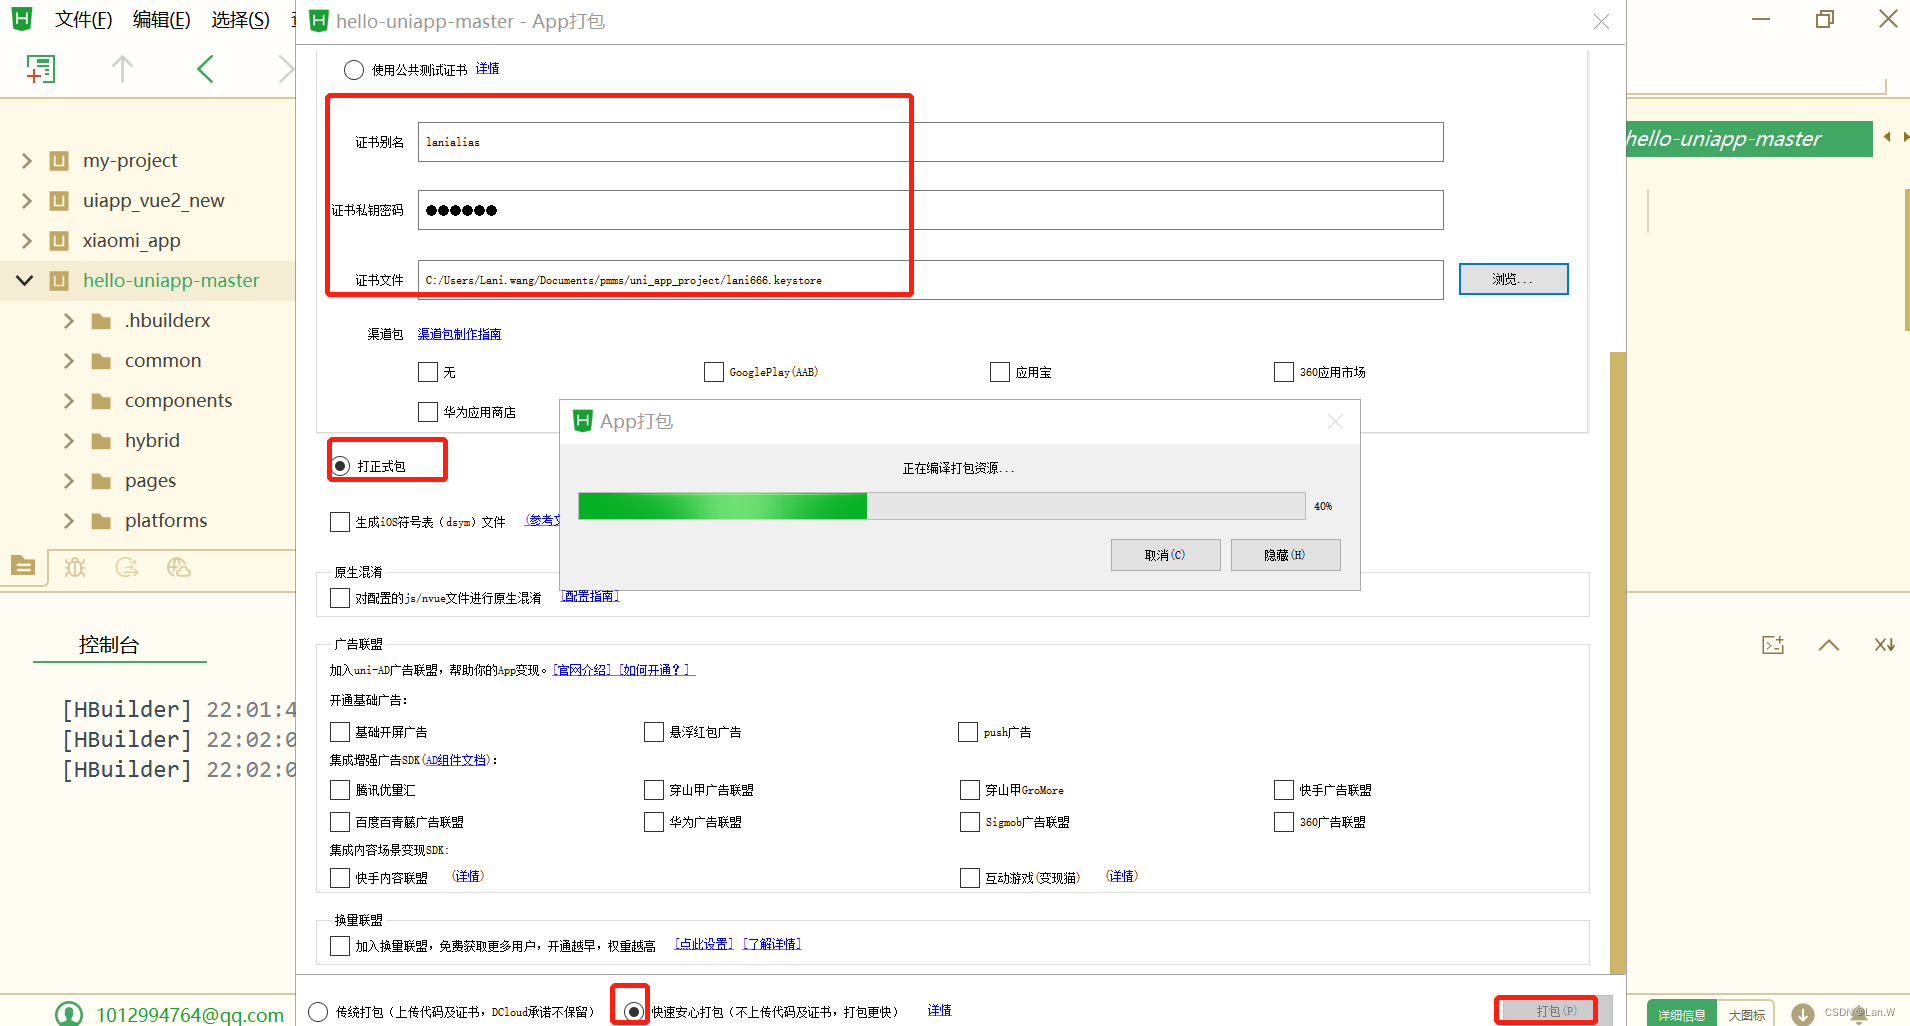Click the my-project folder icon
Screen dimensions: 1910x1026
59,161
